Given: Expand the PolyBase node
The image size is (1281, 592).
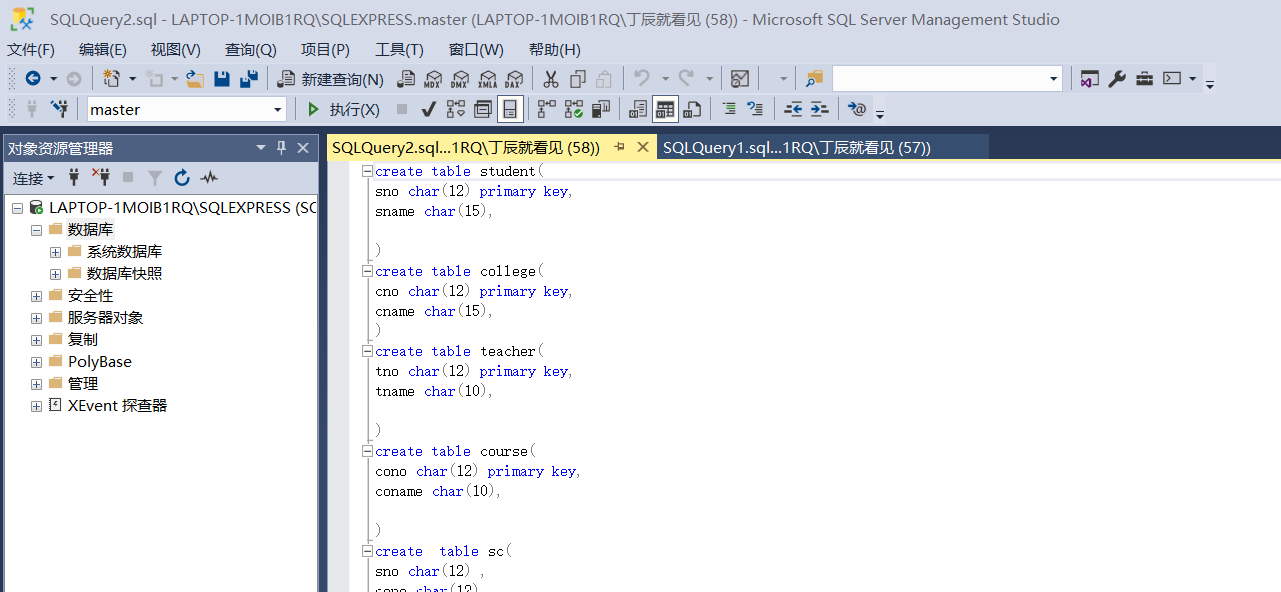Looking at the screenshot, I should point(36,362).
